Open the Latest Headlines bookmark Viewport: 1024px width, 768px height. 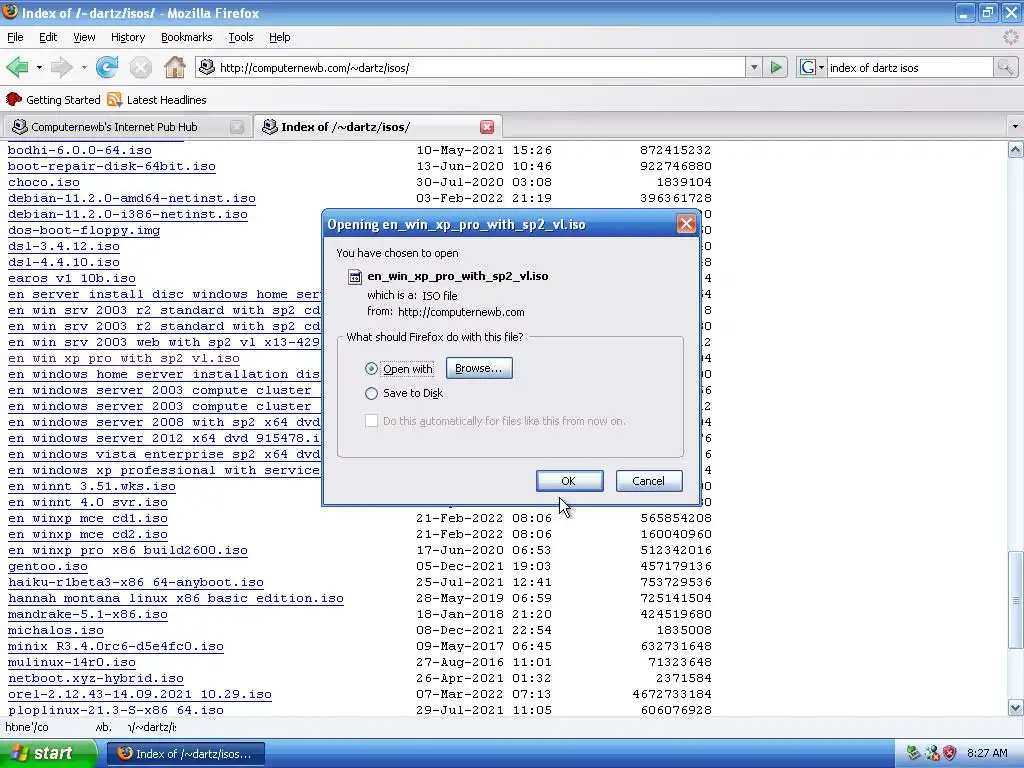pos(157,99)
